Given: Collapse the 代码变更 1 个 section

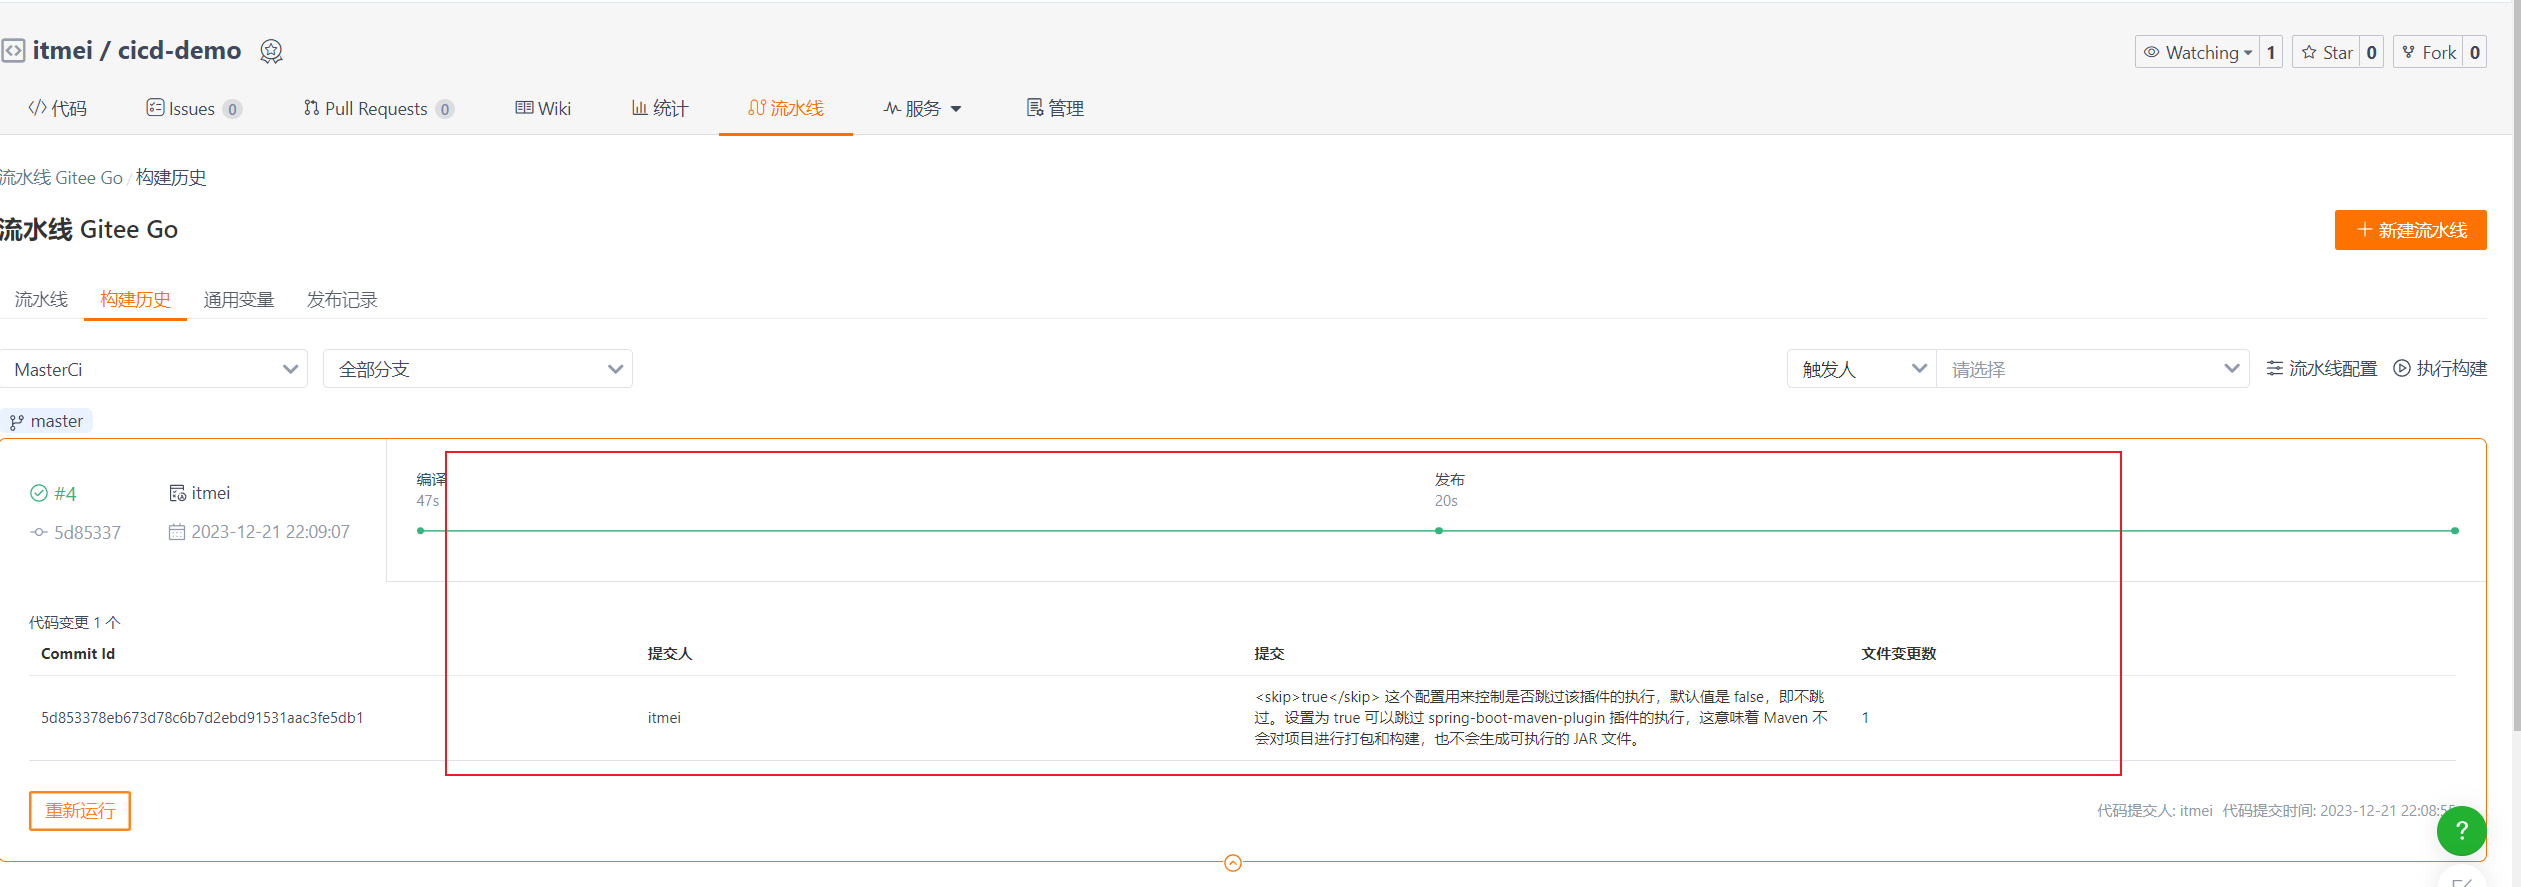Looking at the screenshot, I should pos(75,622).
